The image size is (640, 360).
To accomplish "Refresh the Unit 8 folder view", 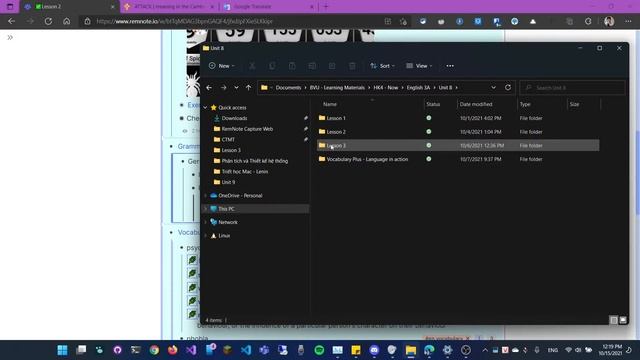I will 508,87.
